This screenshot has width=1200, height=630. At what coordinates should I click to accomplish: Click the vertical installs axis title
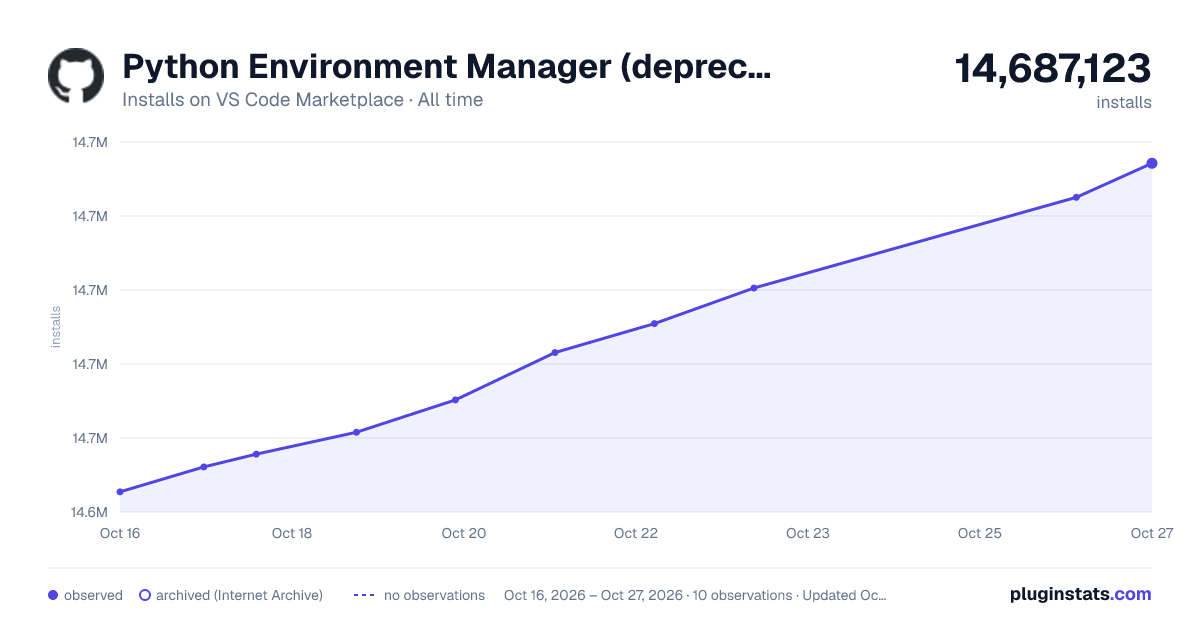pyautogui.click(x=56, y=327)
